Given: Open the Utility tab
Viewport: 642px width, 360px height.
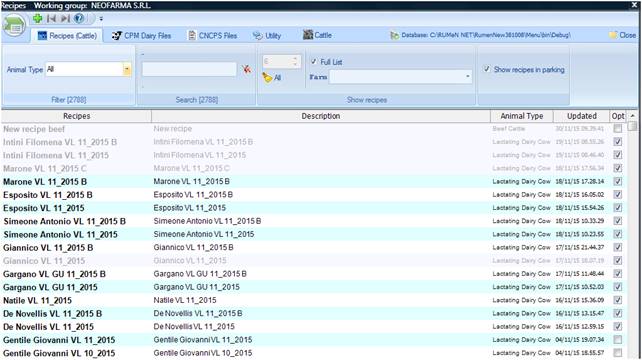Looking at the screenshot, I should pos(267,36).
